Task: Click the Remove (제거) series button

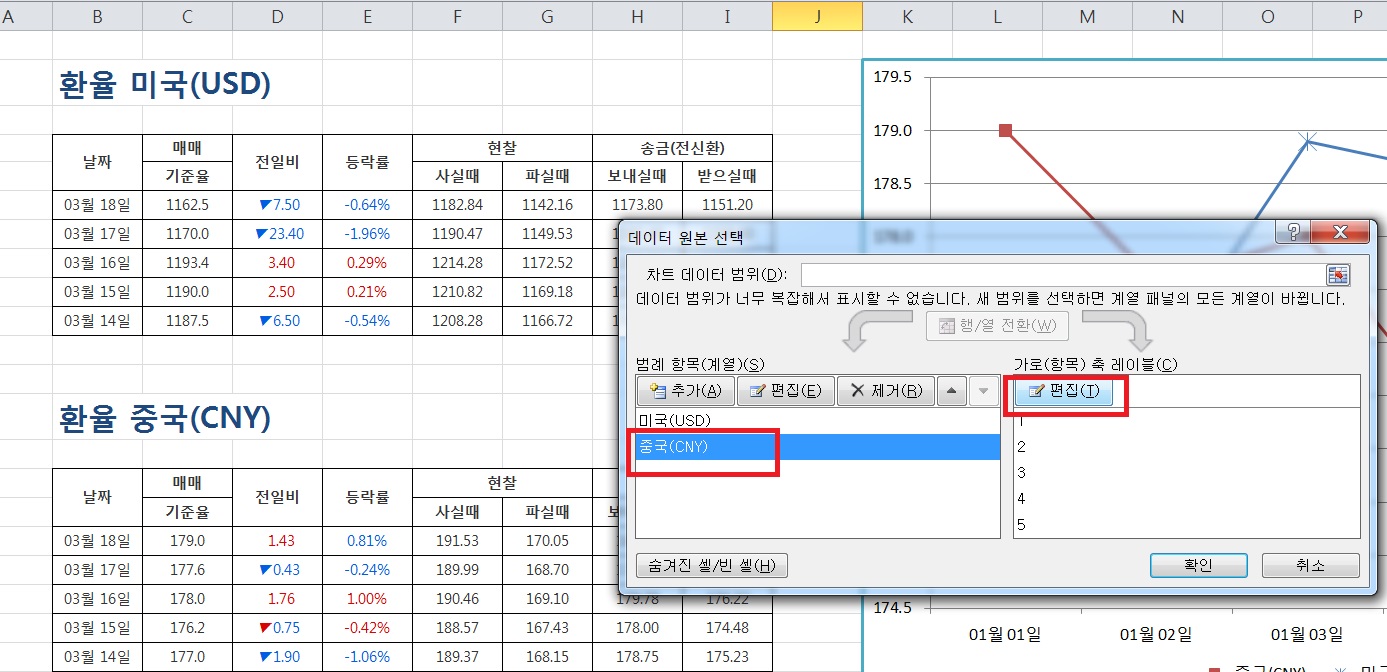Action: [885, 391]
